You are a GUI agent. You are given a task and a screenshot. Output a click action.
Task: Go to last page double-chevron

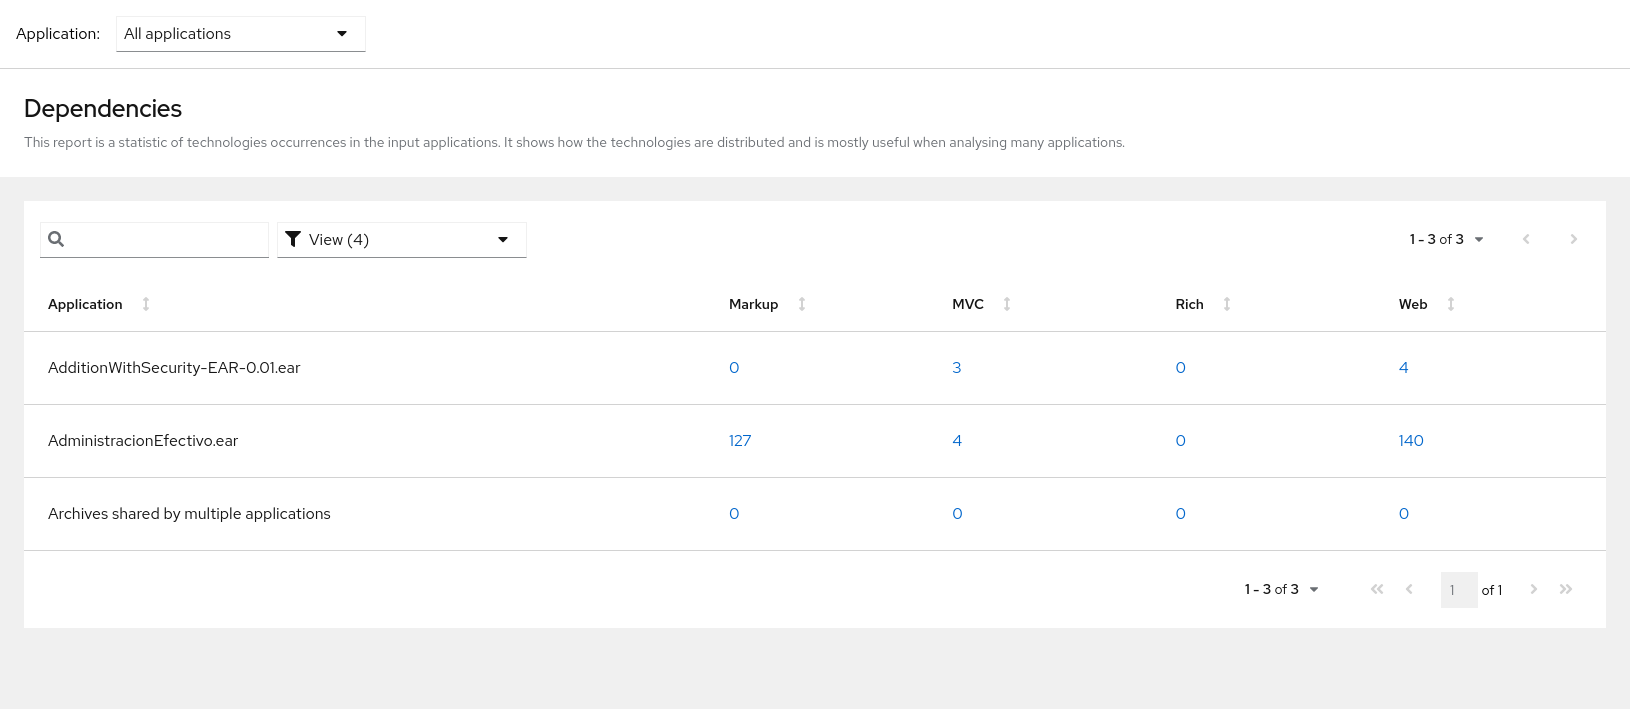click(x=1566, y=589)
